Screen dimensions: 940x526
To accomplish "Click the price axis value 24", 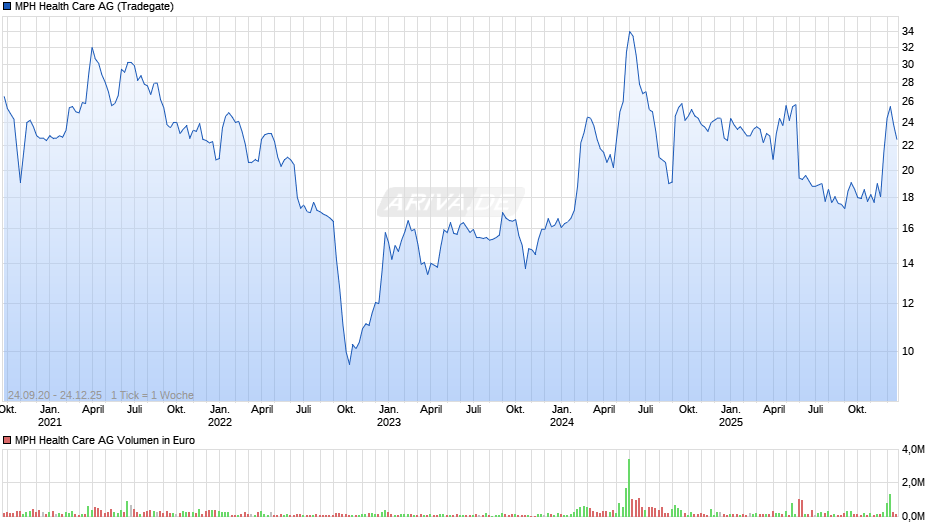I will 908,122.
